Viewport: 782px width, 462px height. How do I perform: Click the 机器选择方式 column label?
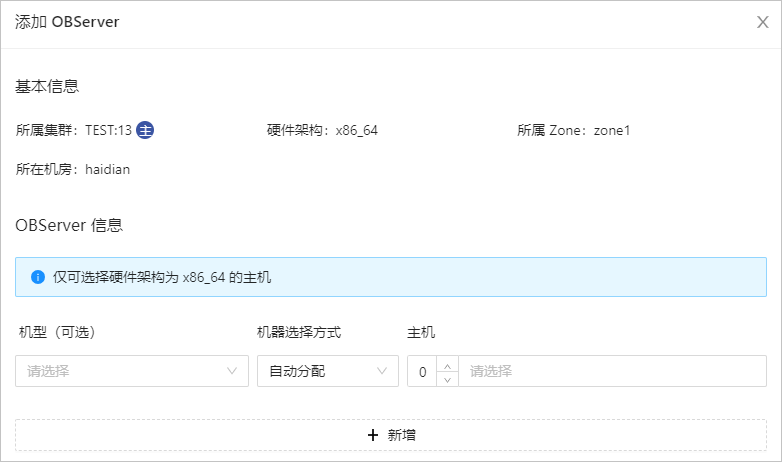coord(299,332)
